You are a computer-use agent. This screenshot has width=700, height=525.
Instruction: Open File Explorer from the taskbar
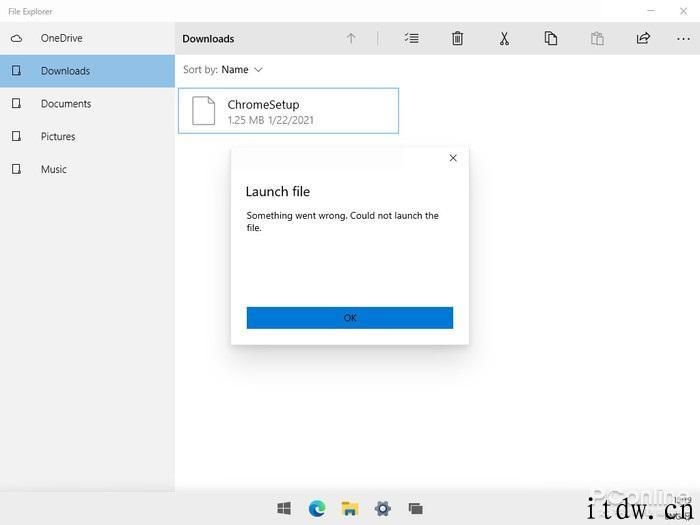pos(350,508)
